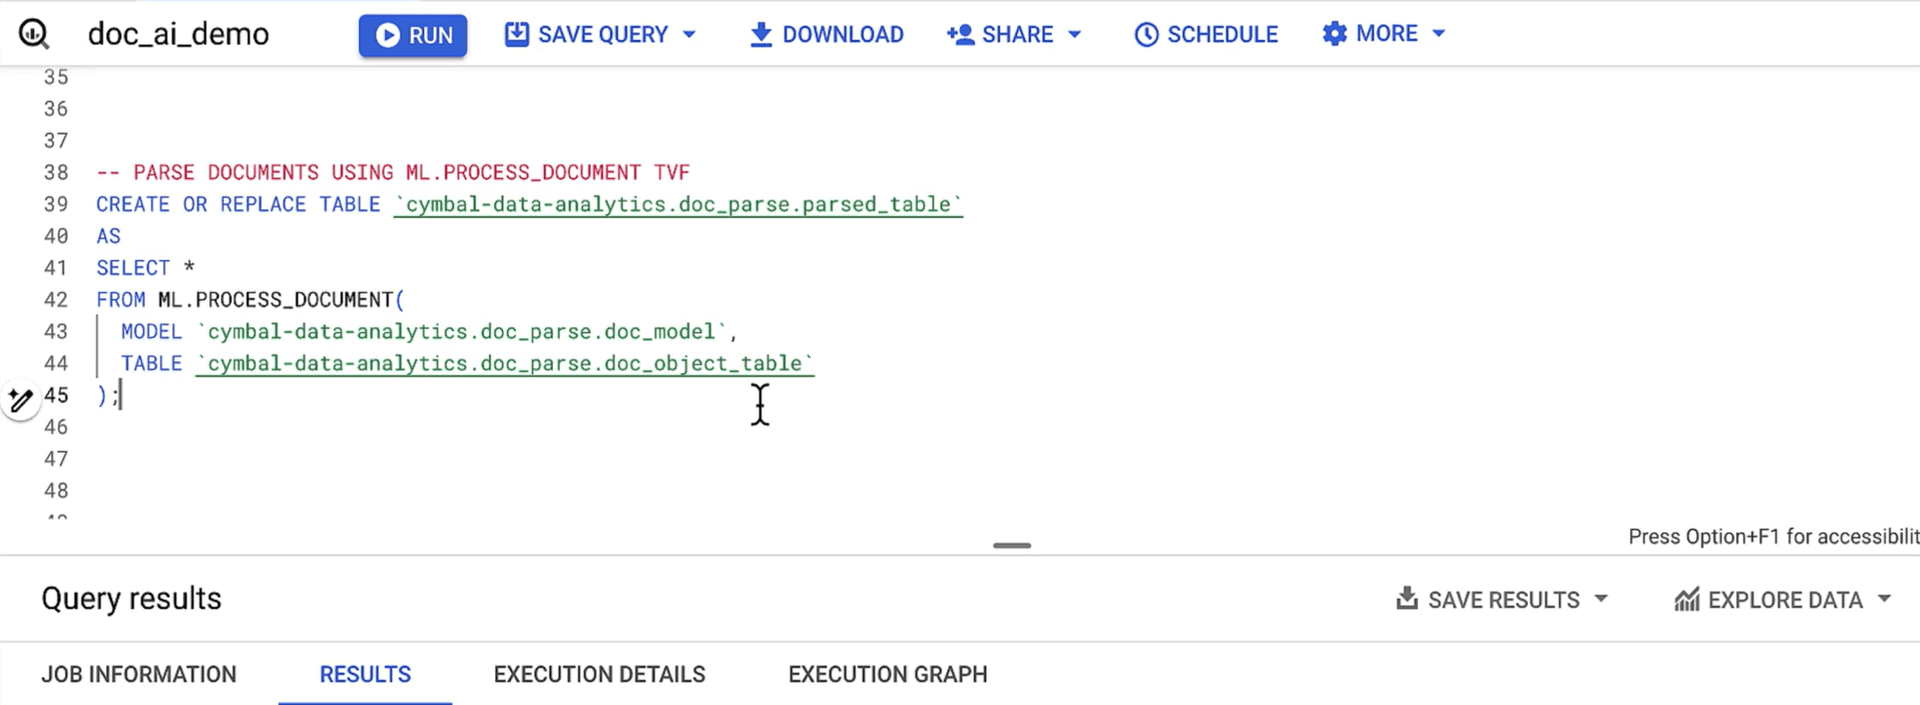The image size is (1920, 705).
Task: Click the DOWNLOAD button
Action: pos(826,34)
